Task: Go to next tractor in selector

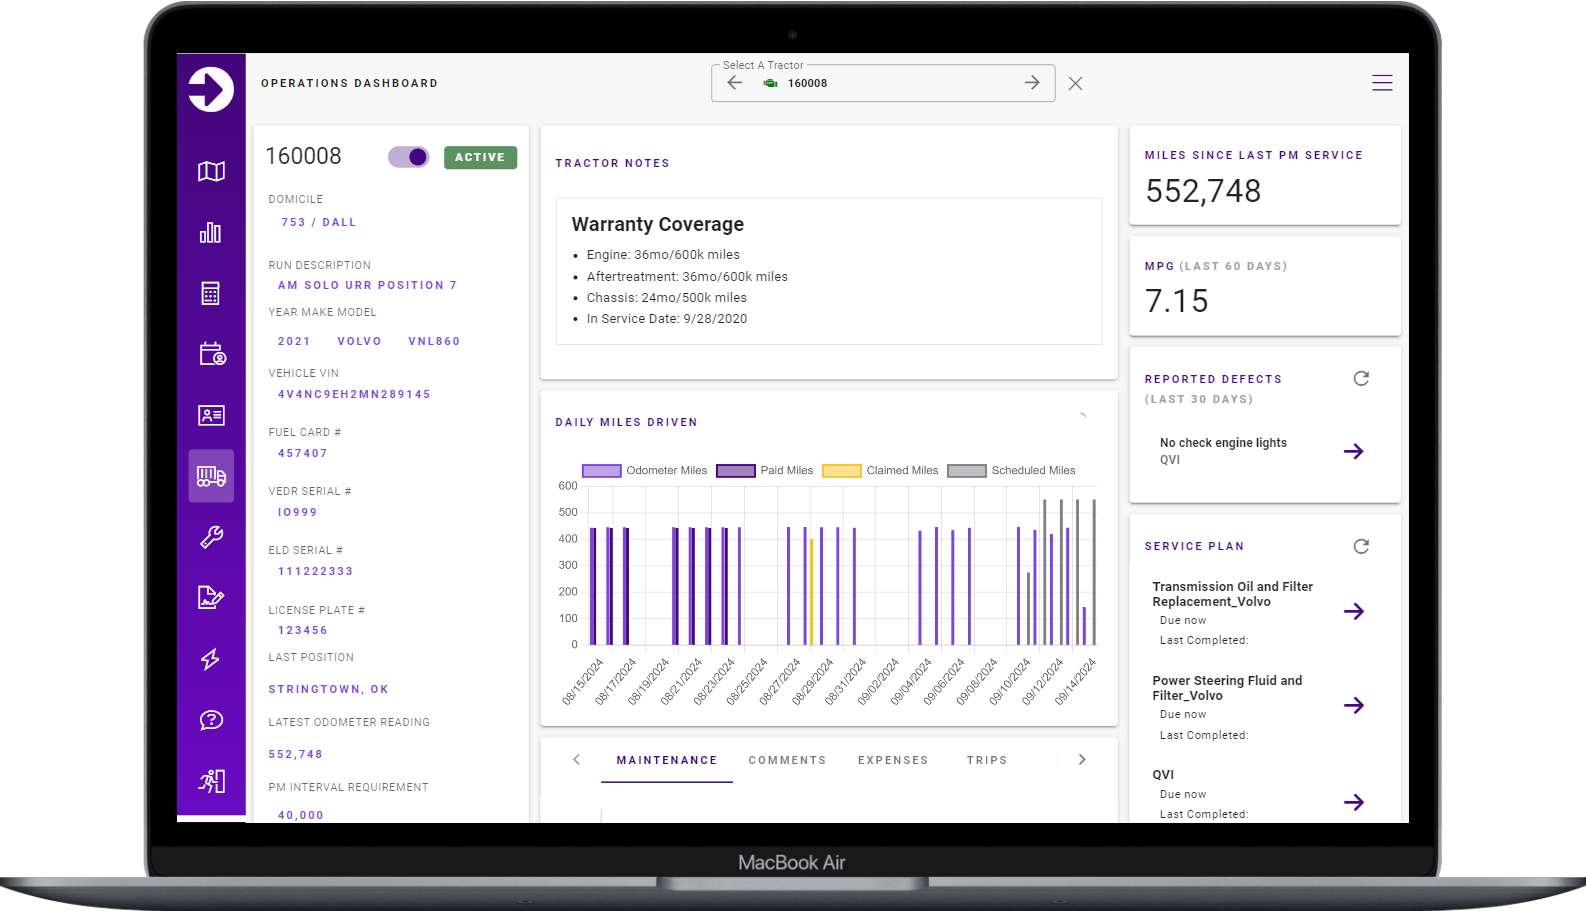Action: (1032, 83)
